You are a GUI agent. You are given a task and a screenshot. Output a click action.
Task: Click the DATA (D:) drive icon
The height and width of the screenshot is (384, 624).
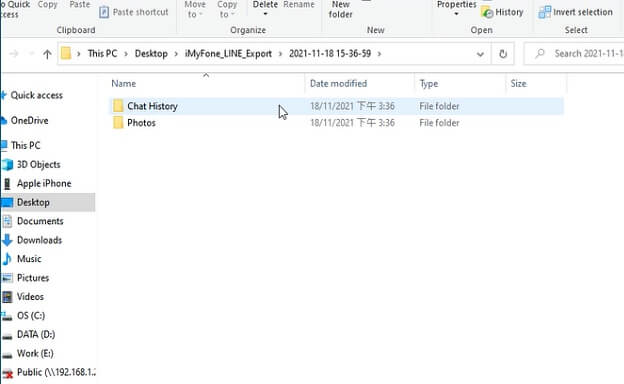click(x=7, y=336)
